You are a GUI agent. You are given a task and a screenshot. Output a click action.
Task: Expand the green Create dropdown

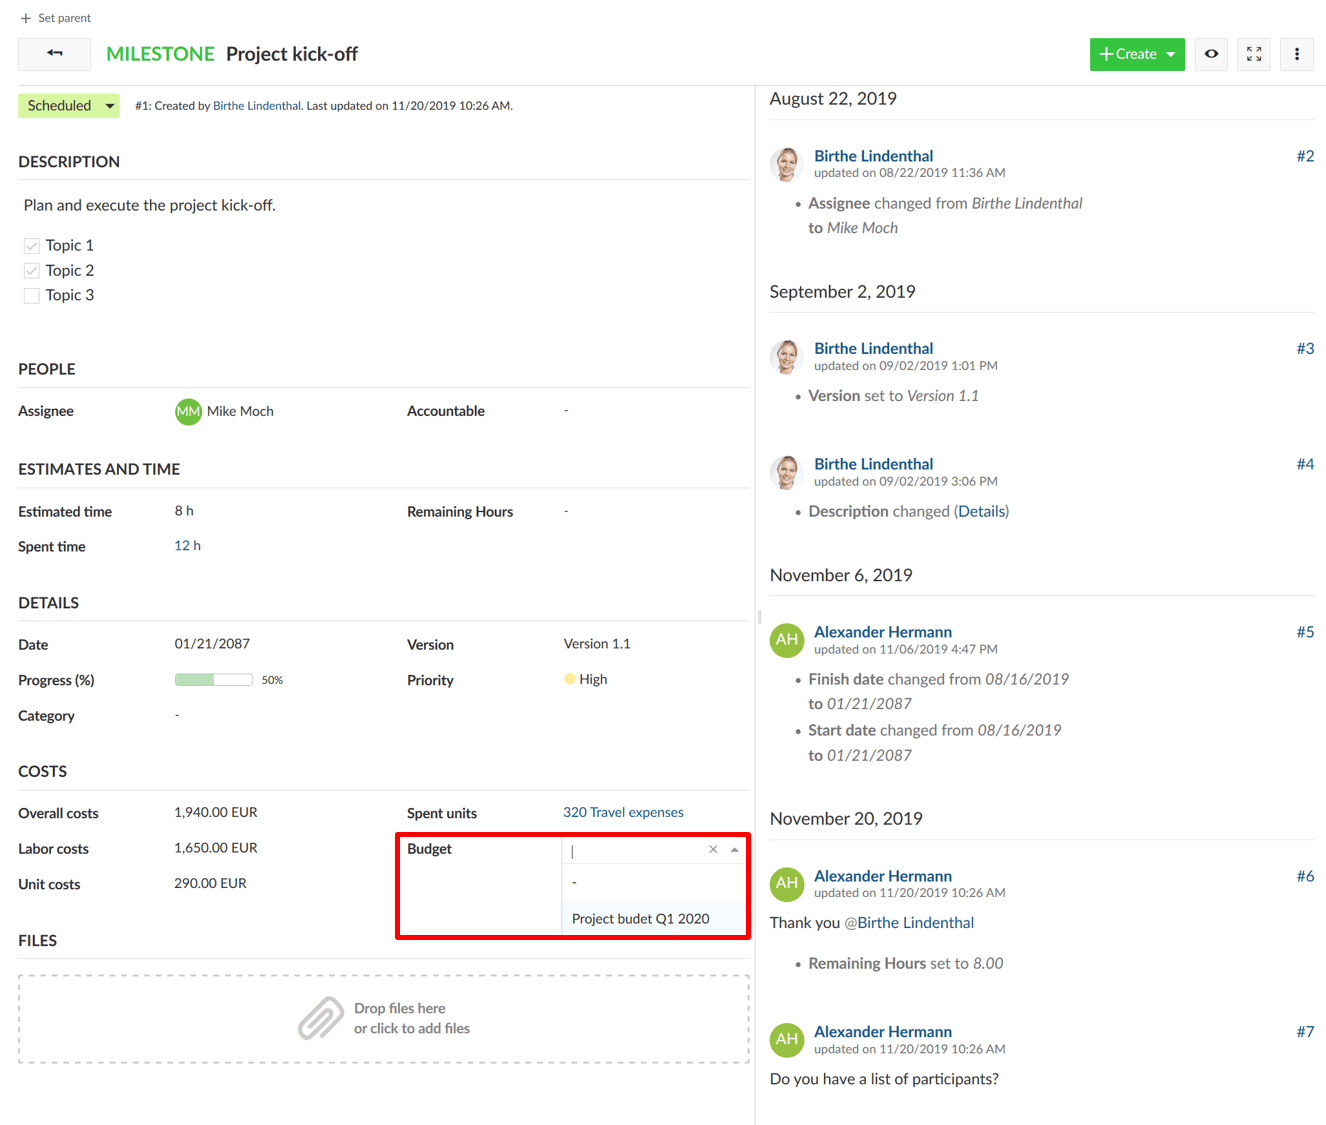pyautogui.click(x=1170, y=54)
